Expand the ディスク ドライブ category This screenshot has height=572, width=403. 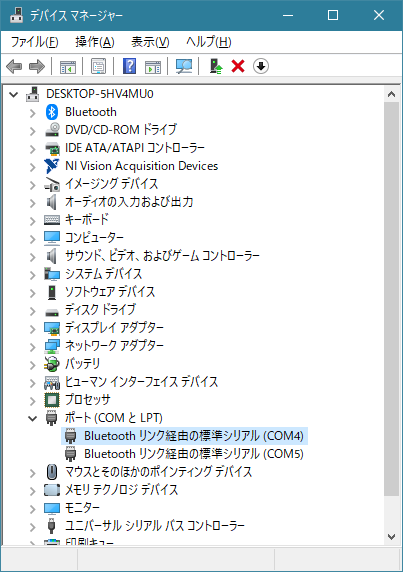point(32,310)
